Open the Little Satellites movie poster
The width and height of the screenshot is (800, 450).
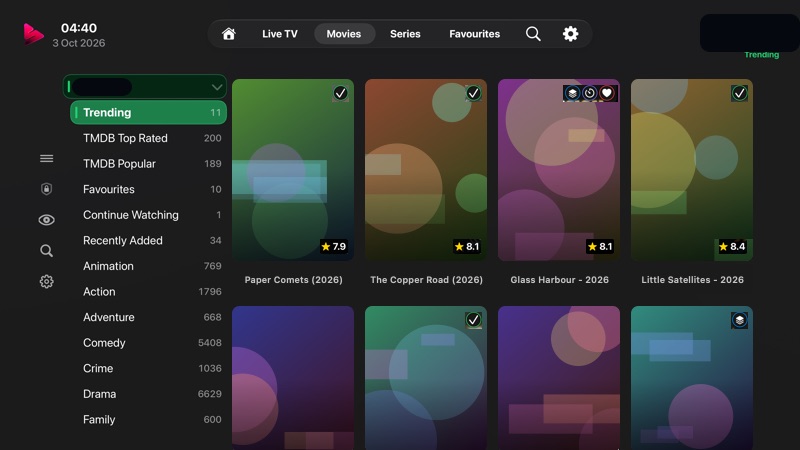[x=692, y=170]
